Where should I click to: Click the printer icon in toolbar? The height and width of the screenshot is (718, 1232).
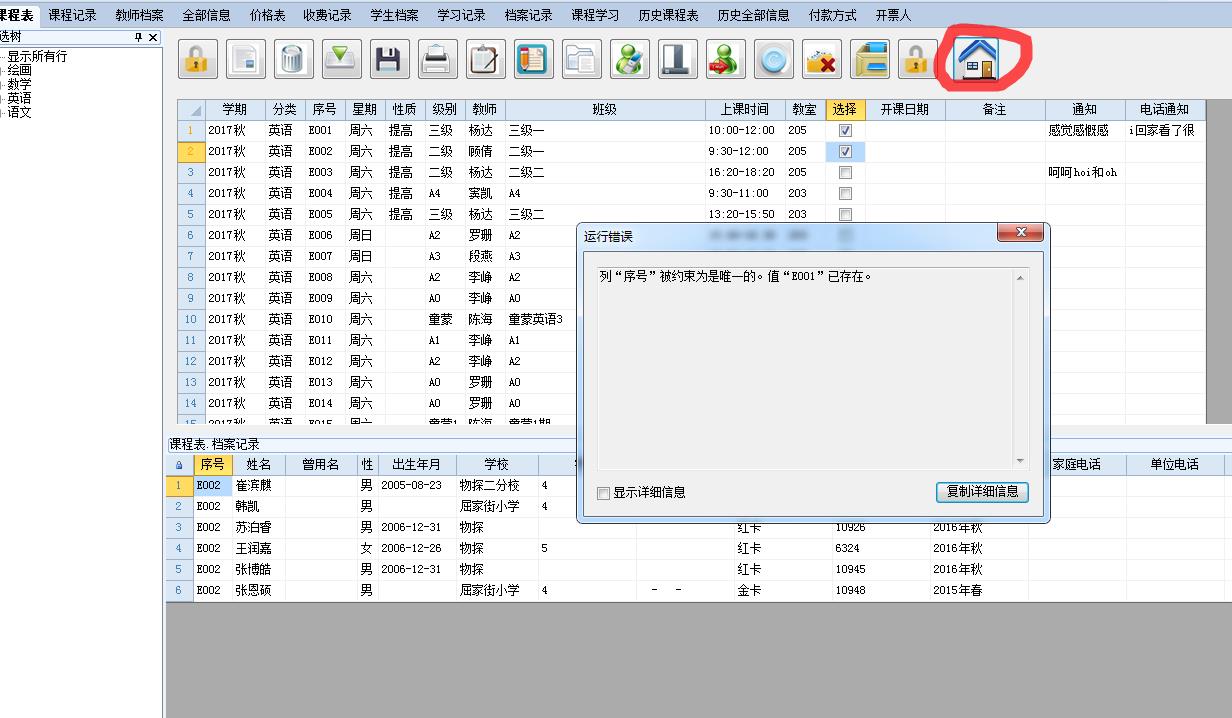(438, 60)
